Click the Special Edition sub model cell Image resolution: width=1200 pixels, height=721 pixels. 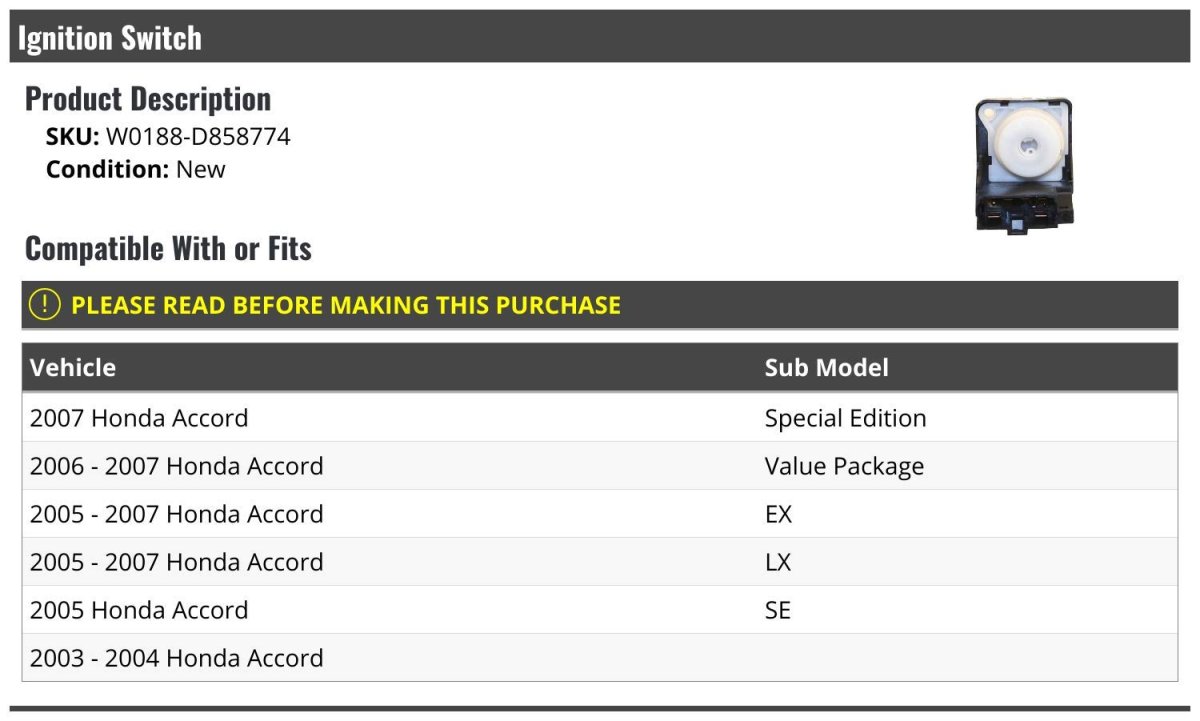click(845, 418)
